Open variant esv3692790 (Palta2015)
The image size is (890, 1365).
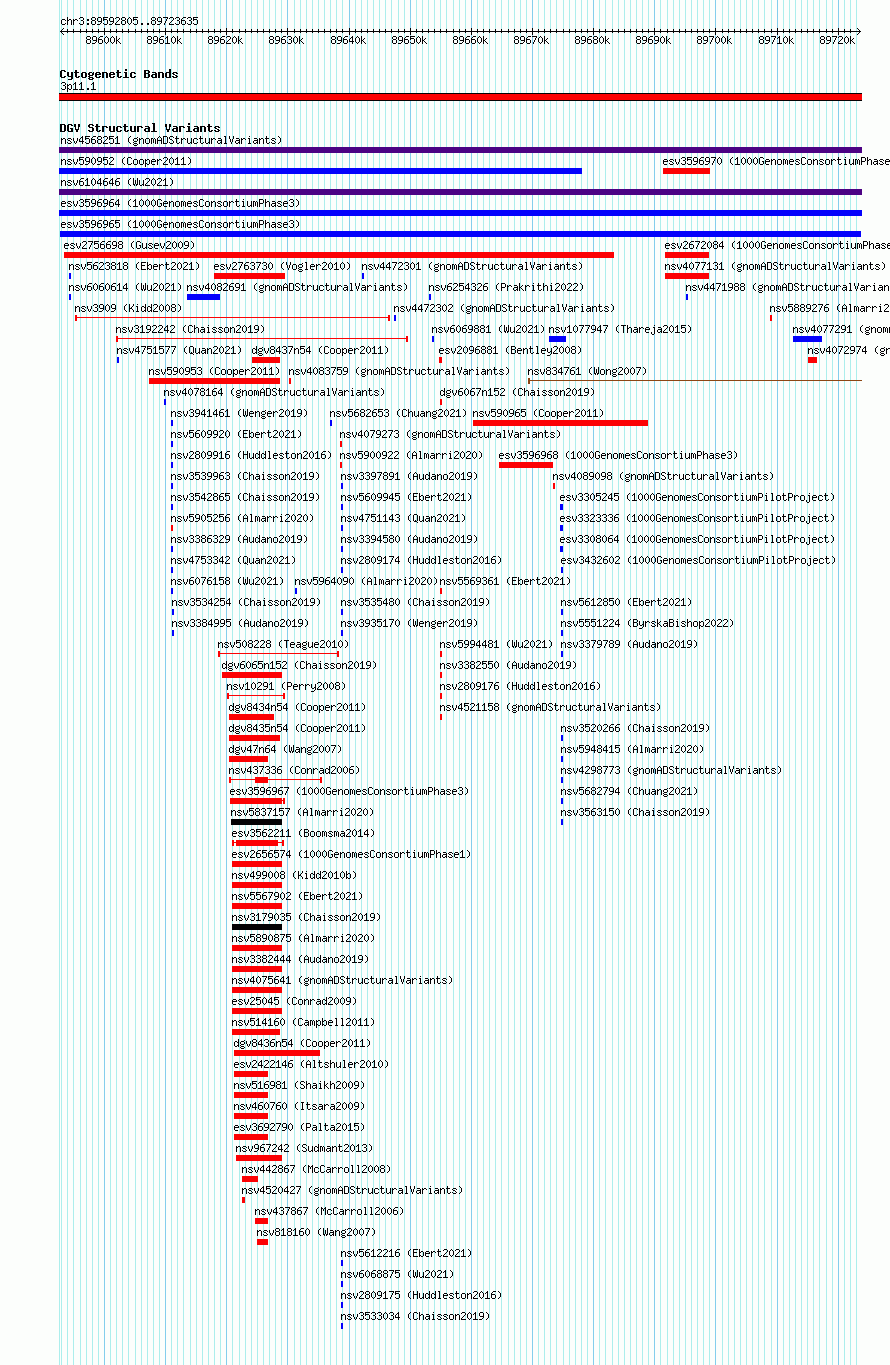(x=300, y=1127)
